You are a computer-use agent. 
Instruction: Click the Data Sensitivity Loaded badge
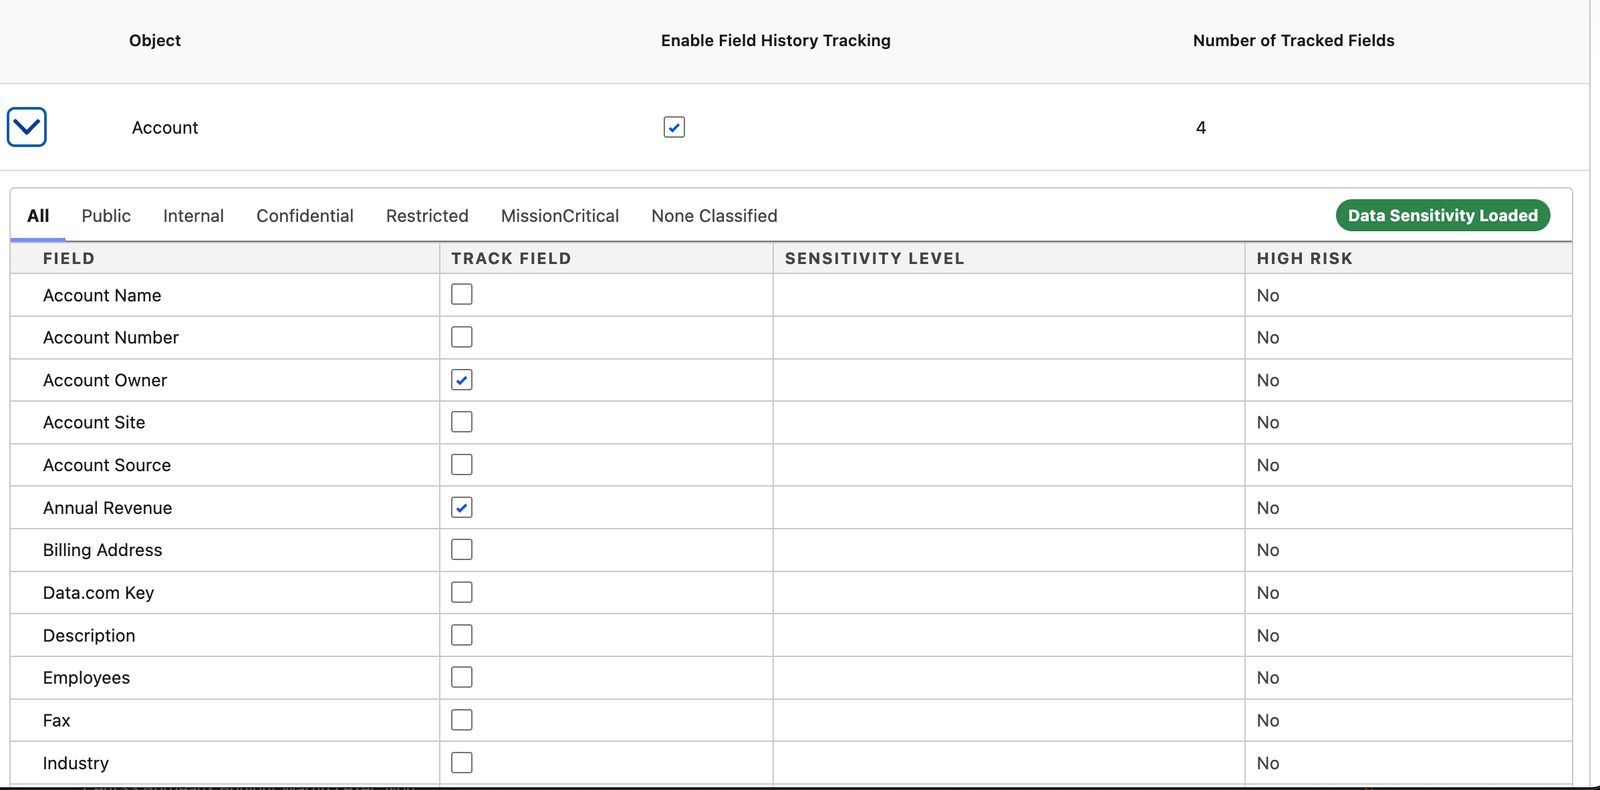point(1442,216)
